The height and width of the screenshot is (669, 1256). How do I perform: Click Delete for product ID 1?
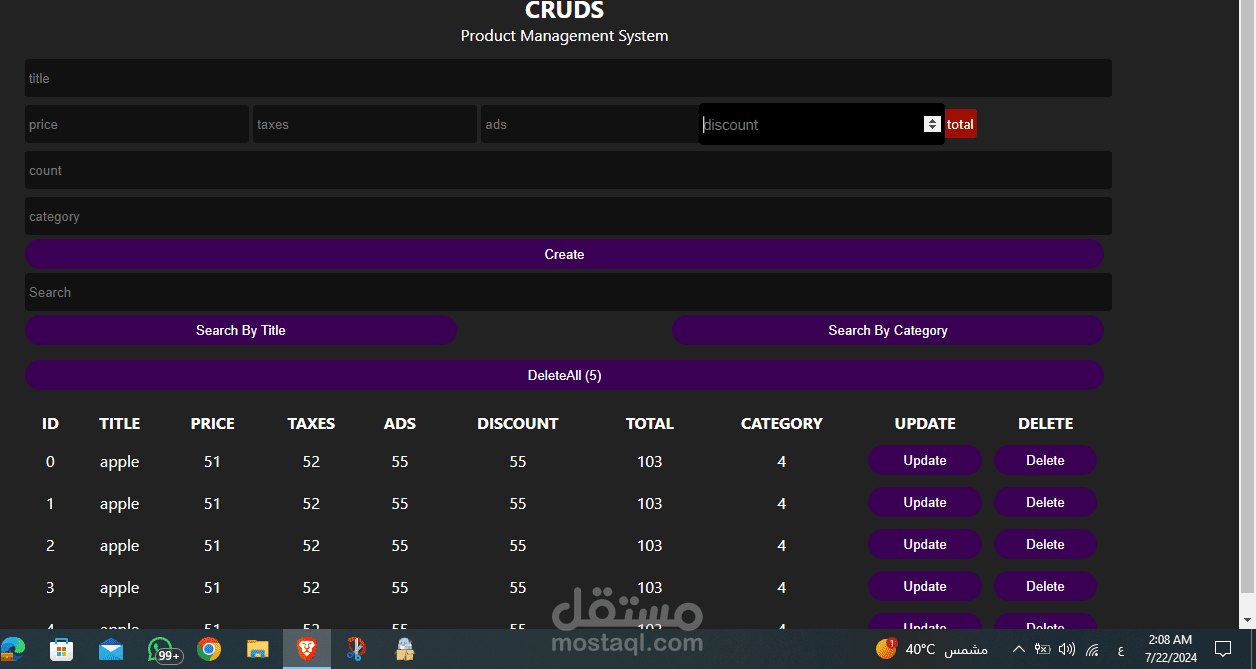(1045, 502)
